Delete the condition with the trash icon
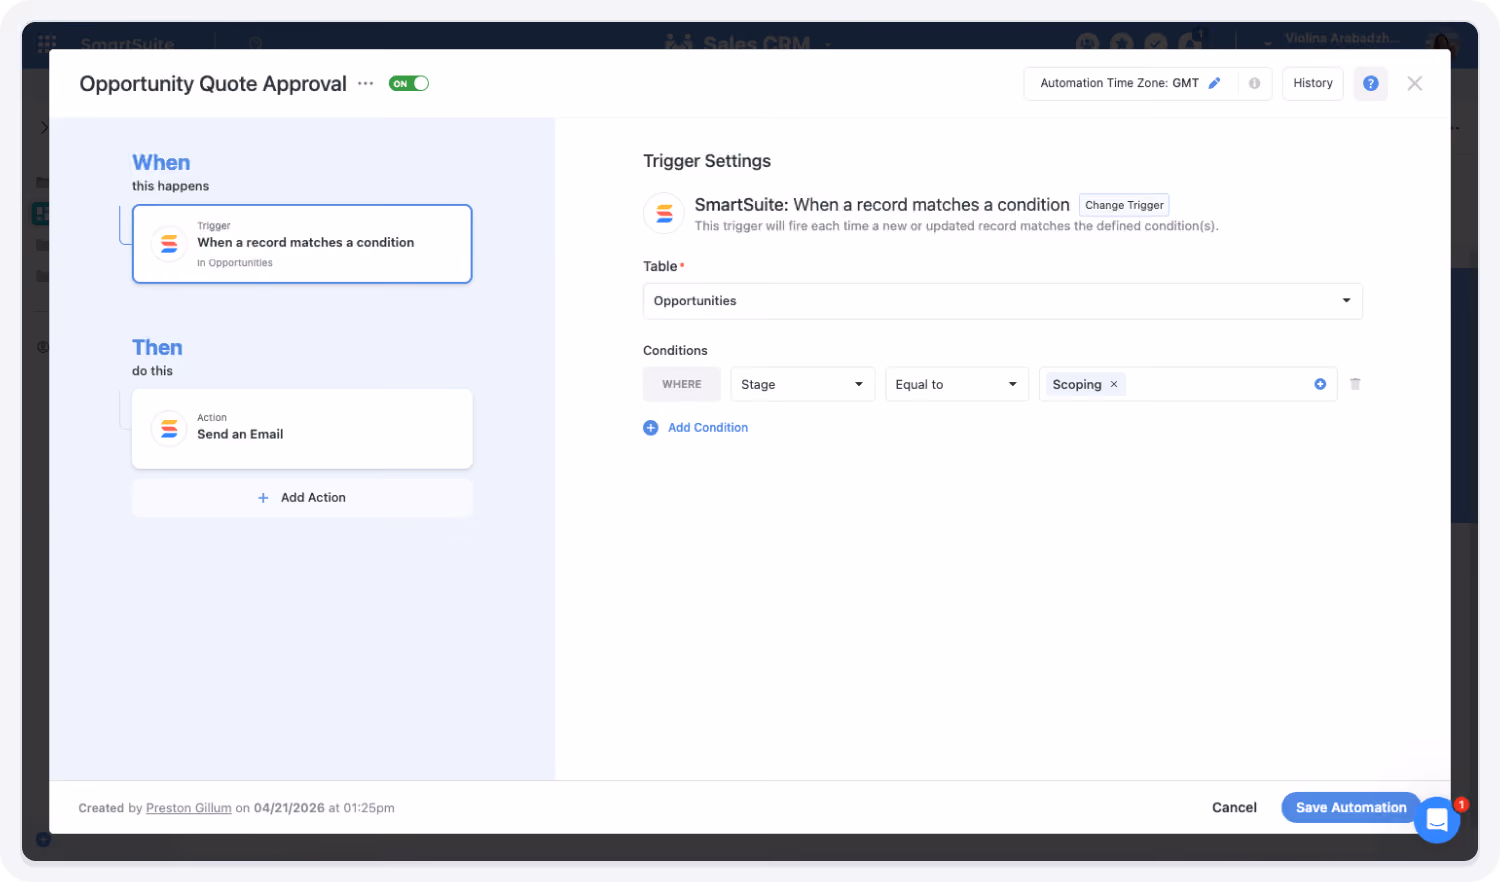 pos(1355,384)
